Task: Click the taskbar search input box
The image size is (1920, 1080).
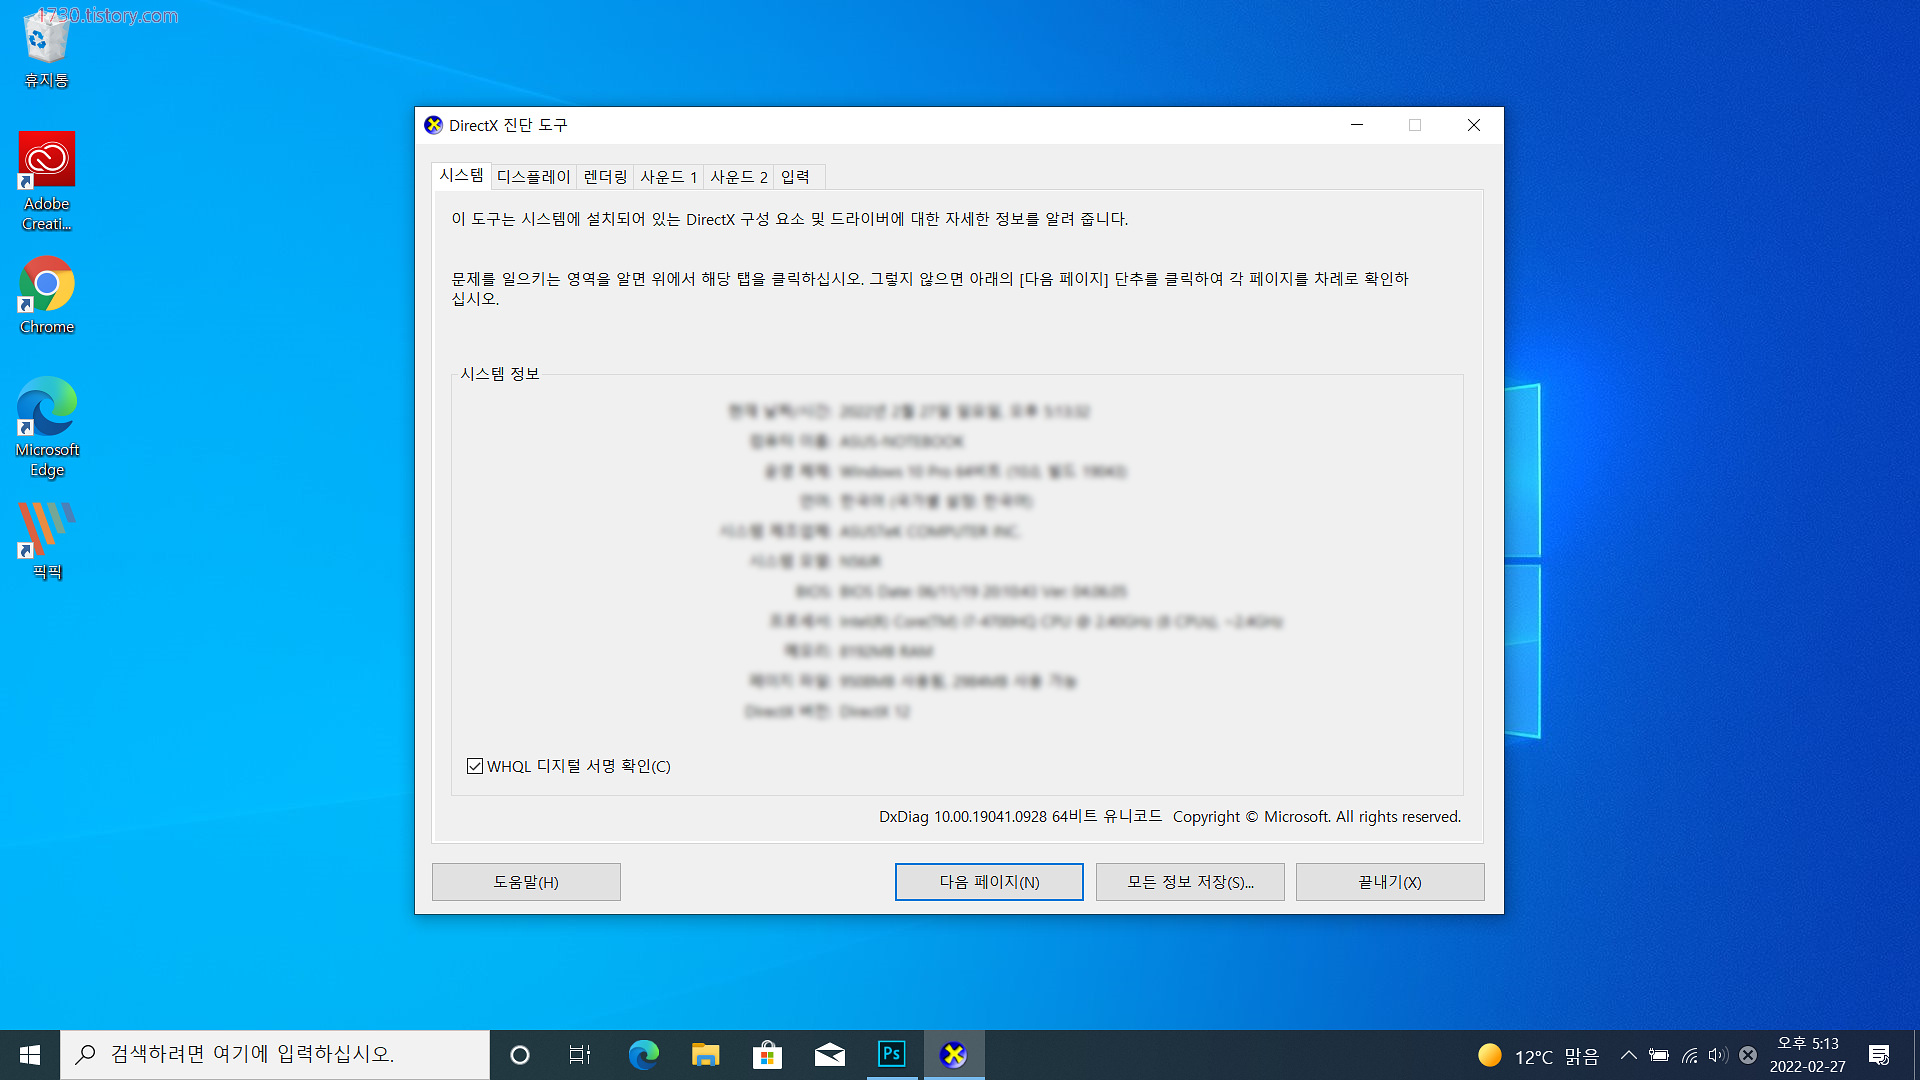Action: click(275, 1054)
